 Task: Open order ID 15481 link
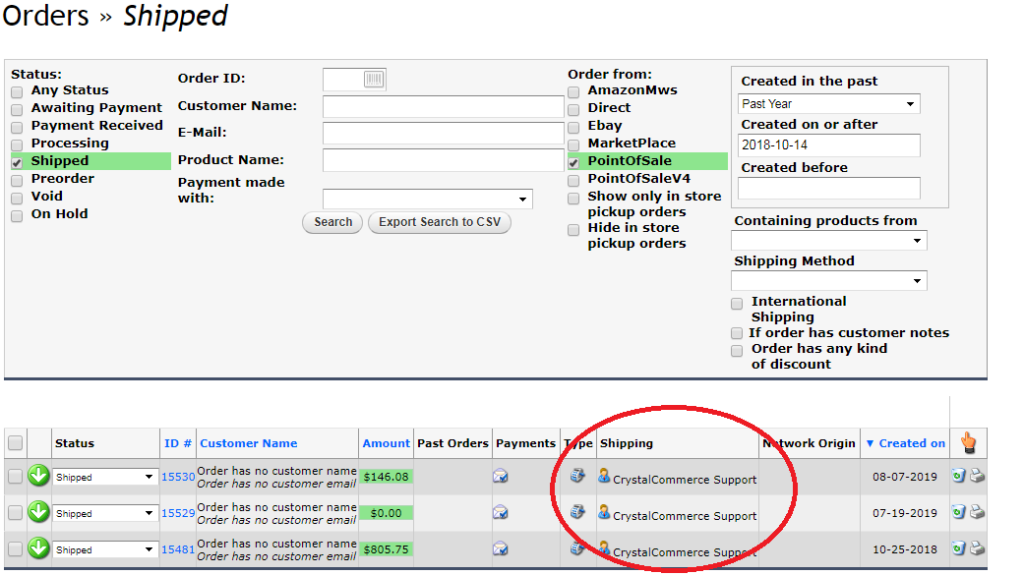click(178, 550)
